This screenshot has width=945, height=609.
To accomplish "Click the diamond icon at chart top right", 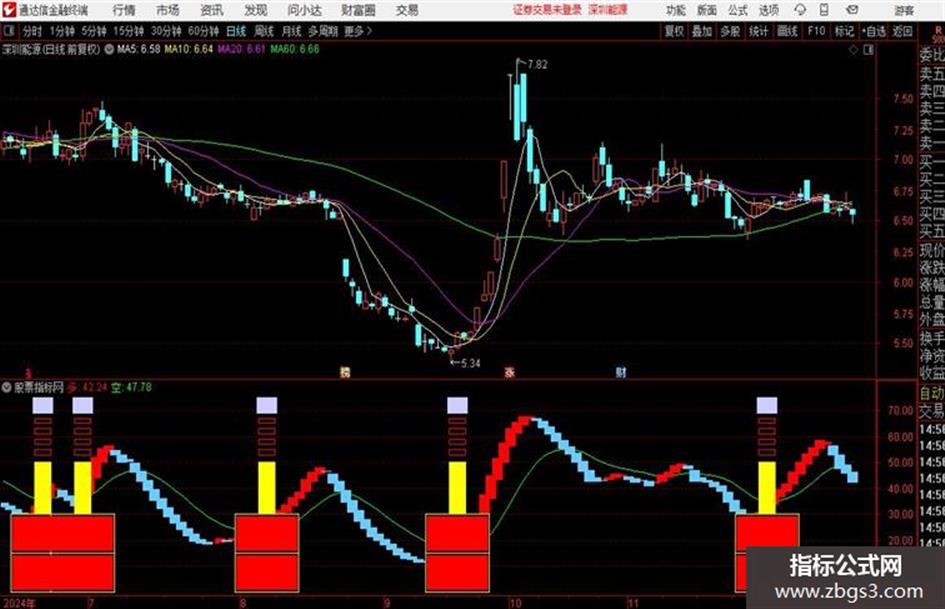I will click(853, 50).
